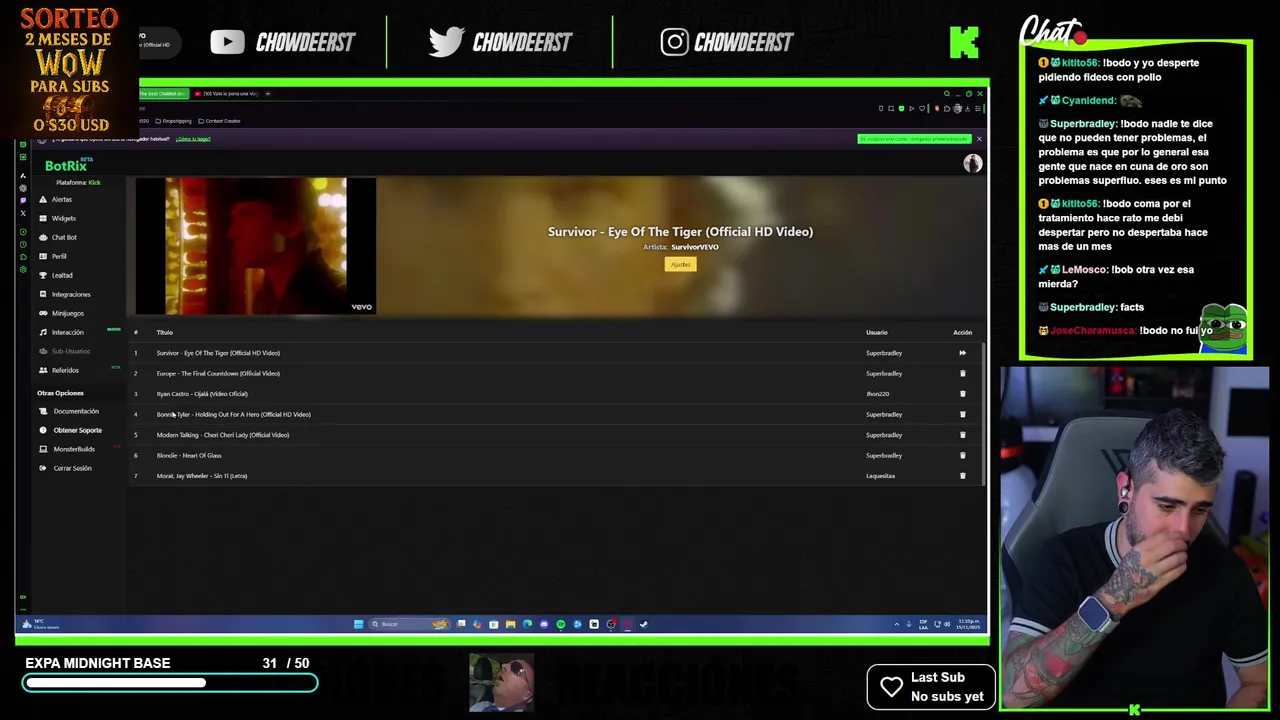This screenshot has width=1280, height=720.
Task: Open Twitch icon in browser sidebar
Action: point(23,201)
